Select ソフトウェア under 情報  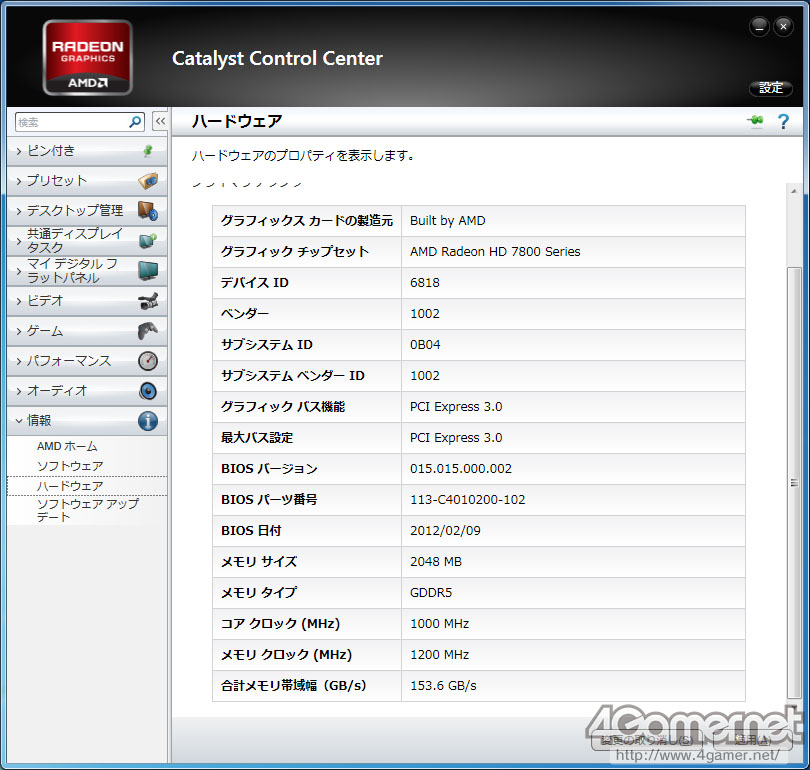(x=70, y=466)
